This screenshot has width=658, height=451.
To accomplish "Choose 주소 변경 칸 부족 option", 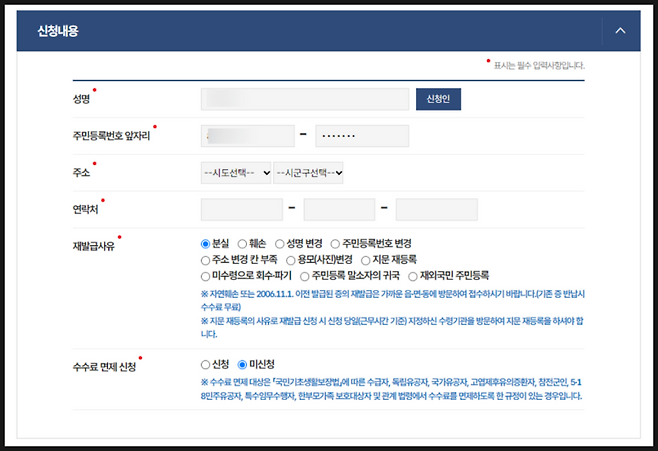I will click(207, 259).
